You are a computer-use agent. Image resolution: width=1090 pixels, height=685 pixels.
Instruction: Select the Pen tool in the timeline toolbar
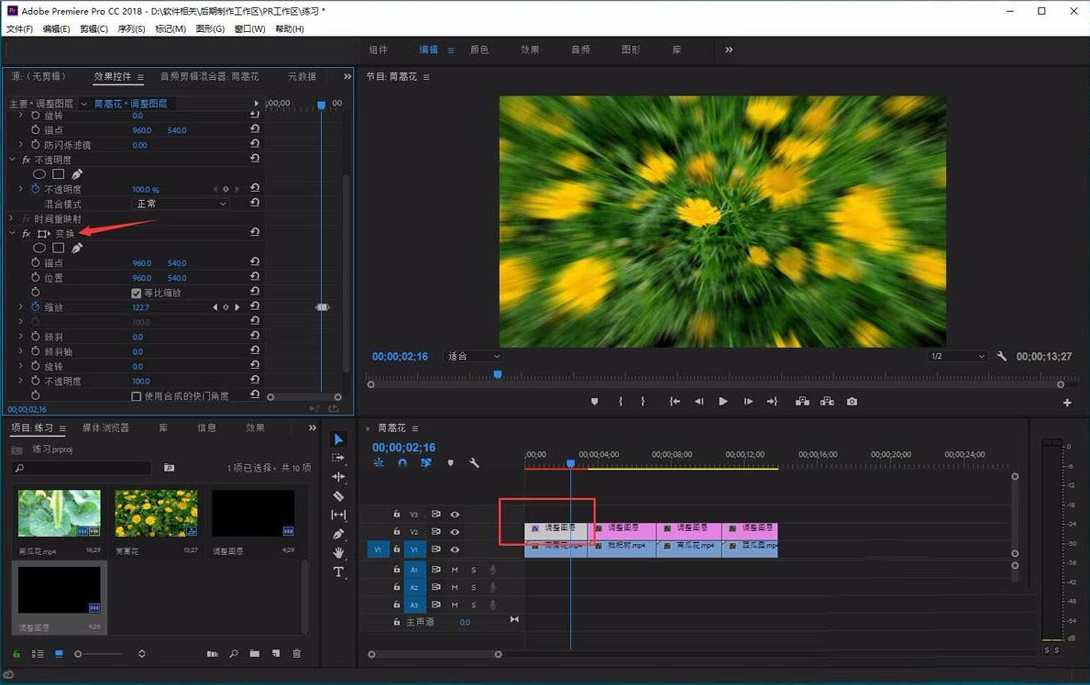pyautogui.click(x=338, y=534)
